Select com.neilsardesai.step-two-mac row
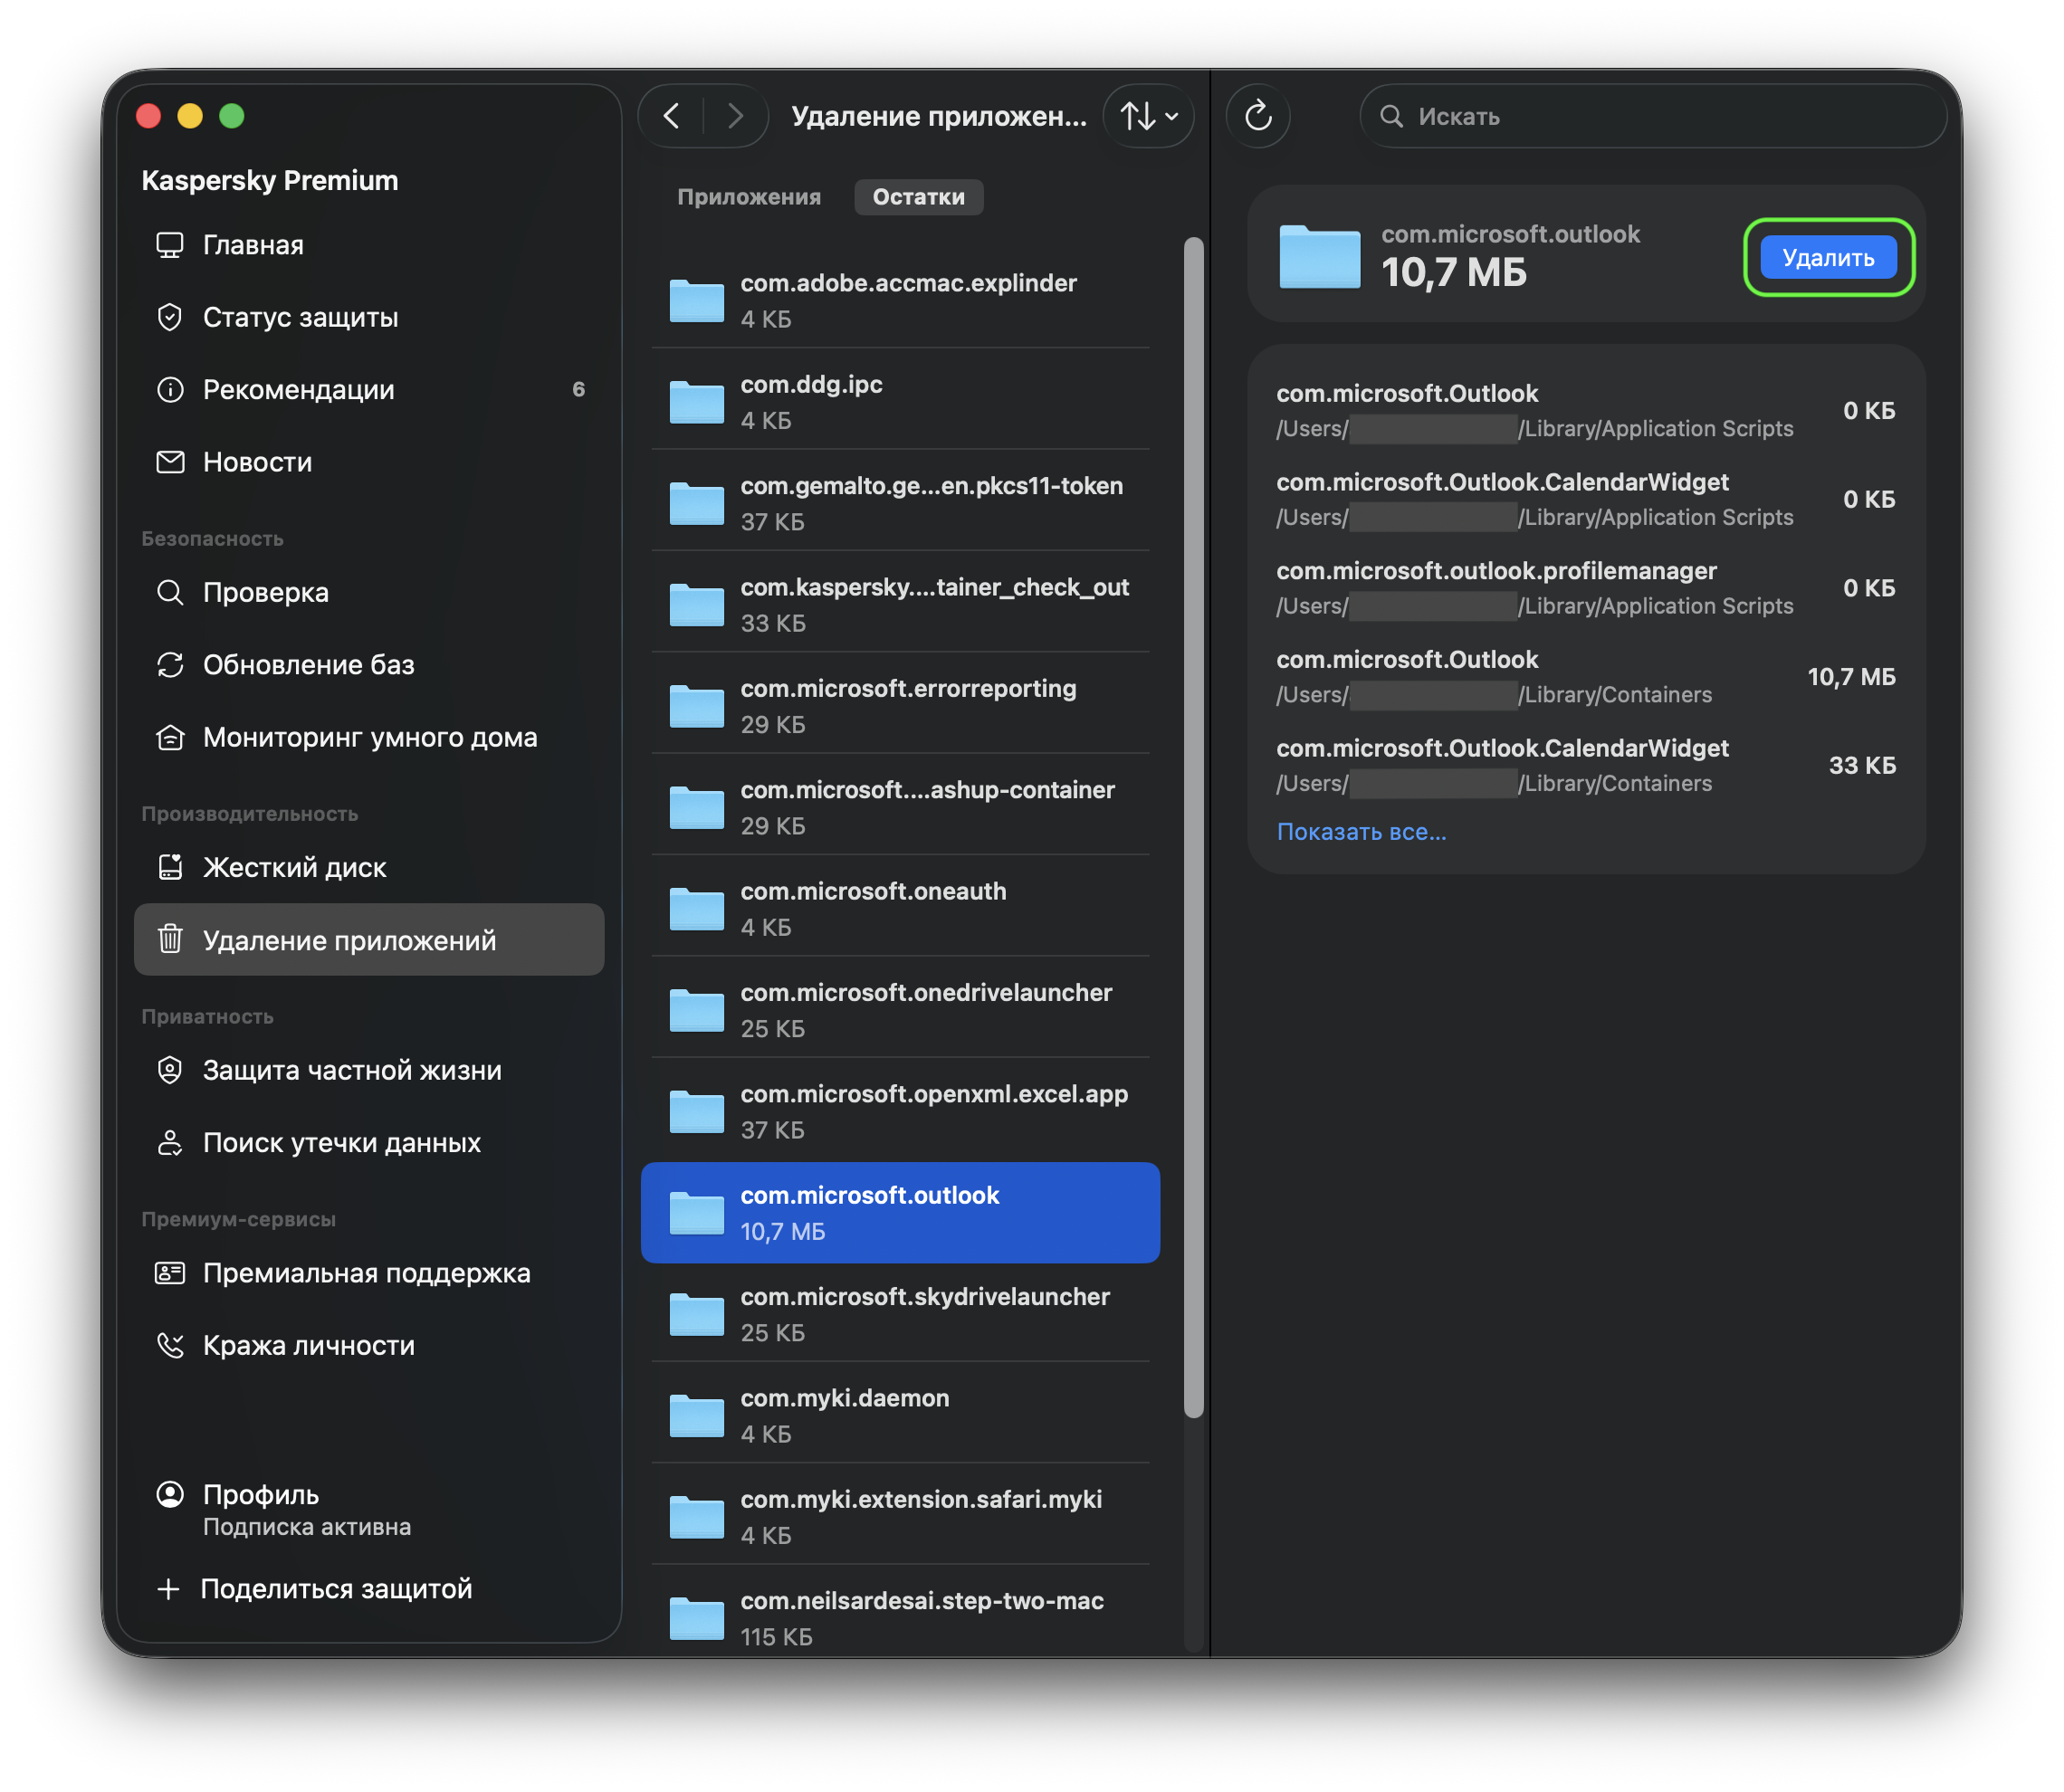 coord(900,1618)
